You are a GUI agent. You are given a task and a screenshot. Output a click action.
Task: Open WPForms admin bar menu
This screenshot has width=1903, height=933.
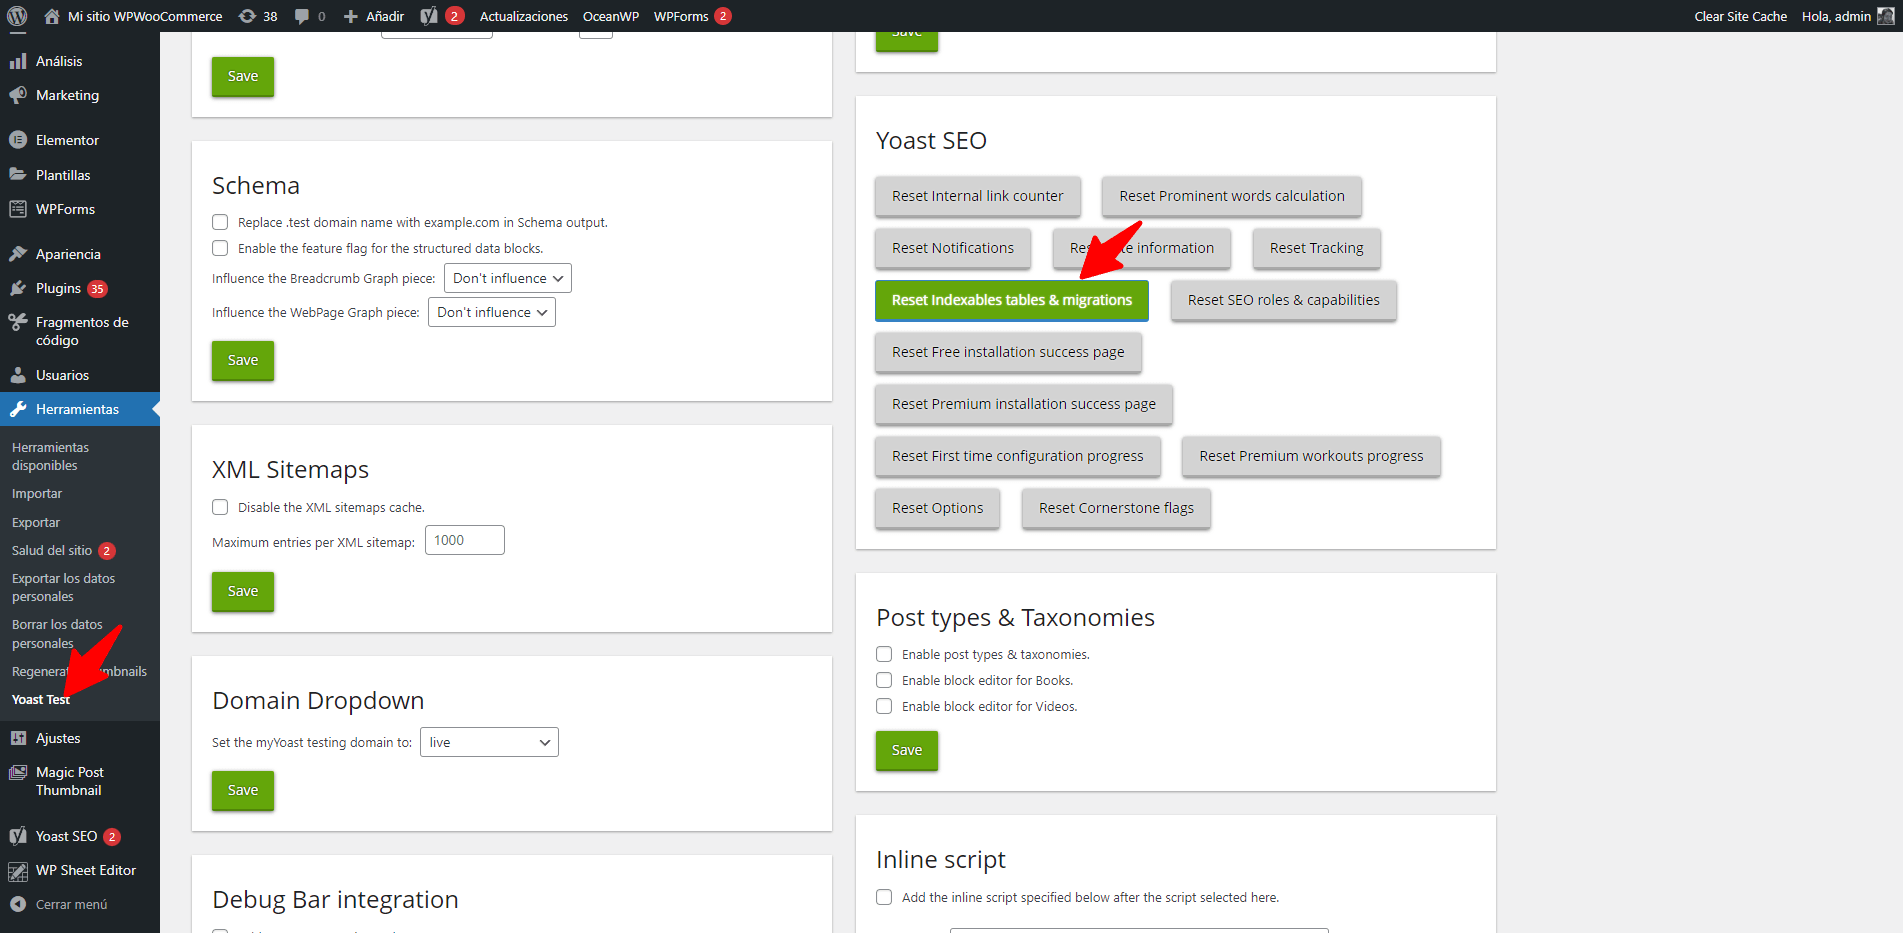pos(692,16)
